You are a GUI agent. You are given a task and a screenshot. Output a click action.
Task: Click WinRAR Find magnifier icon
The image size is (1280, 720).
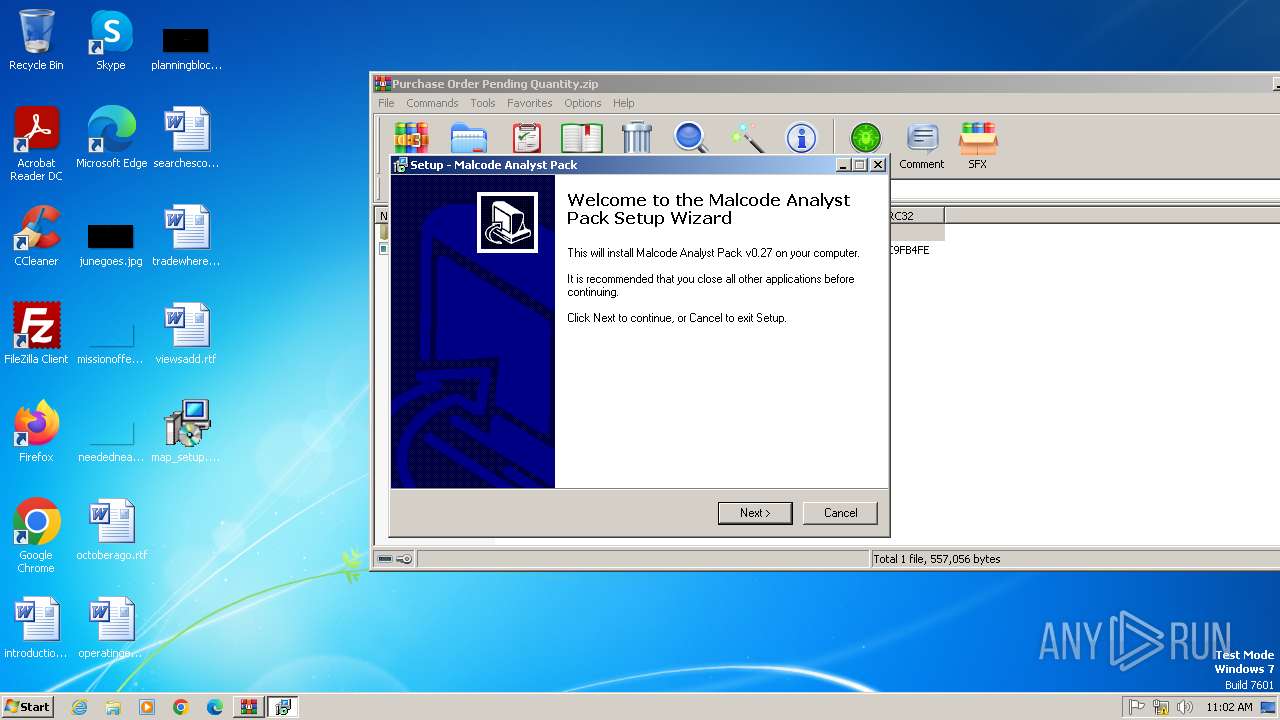click(691, 138)
